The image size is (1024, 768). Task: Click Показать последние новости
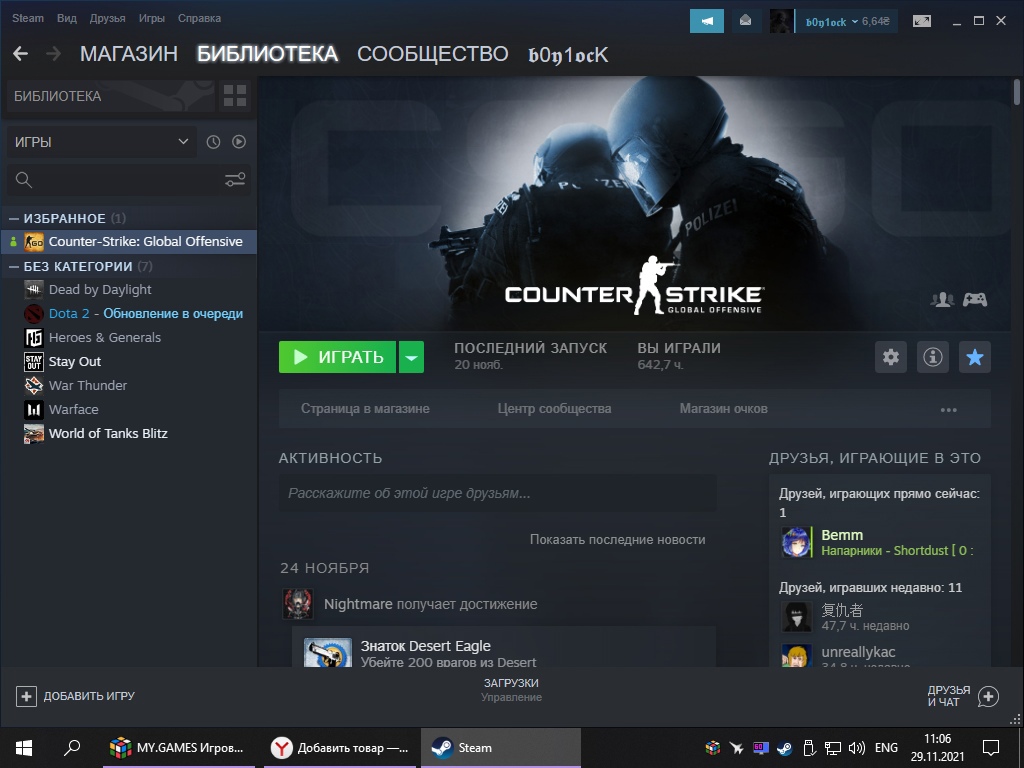point(617,539)
